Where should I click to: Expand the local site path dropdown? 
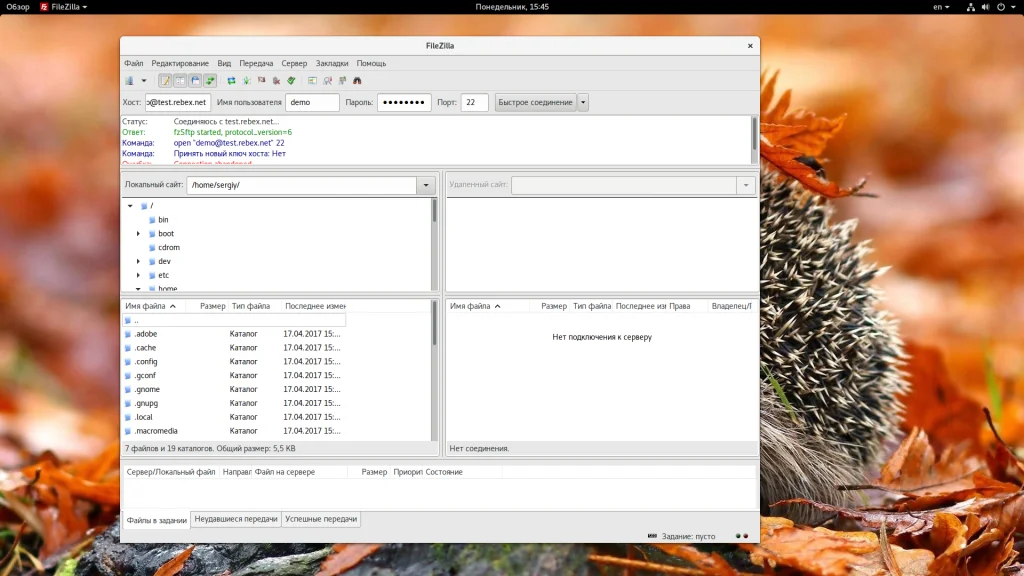point(427,185)
